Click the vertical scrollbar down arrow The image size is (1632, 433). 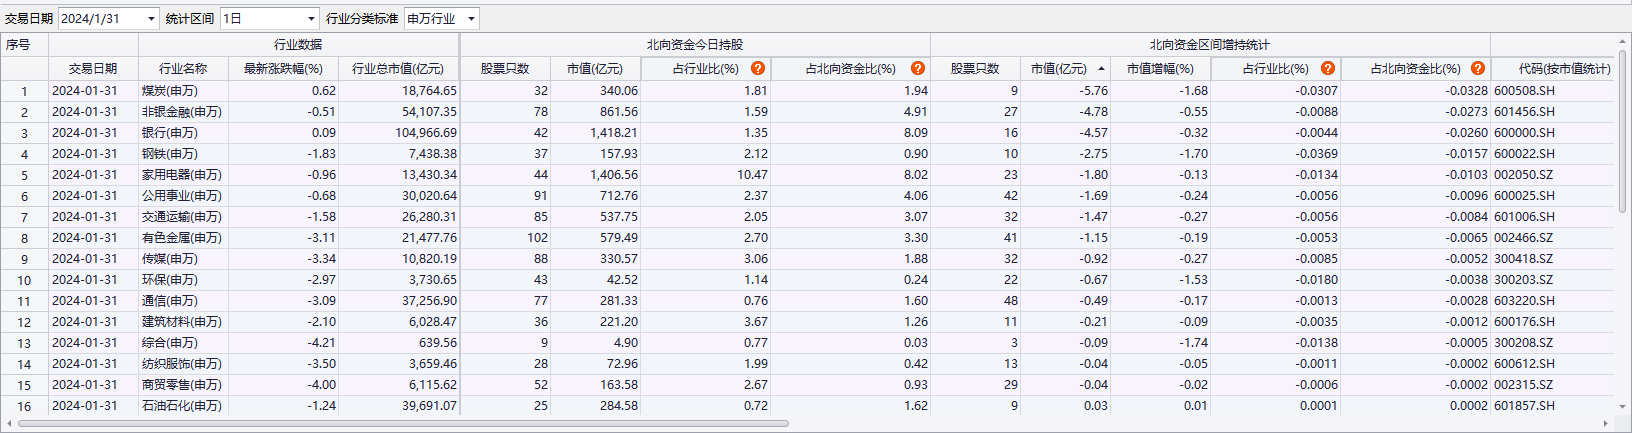[1622, 408]
